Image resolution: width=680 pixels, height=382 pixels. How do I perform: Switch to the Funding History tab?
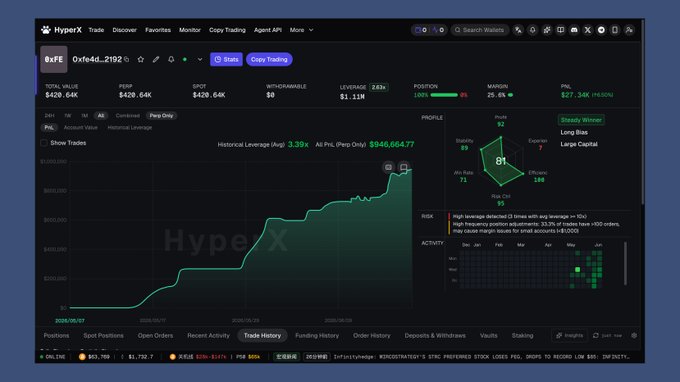click(x=317, y=336)
